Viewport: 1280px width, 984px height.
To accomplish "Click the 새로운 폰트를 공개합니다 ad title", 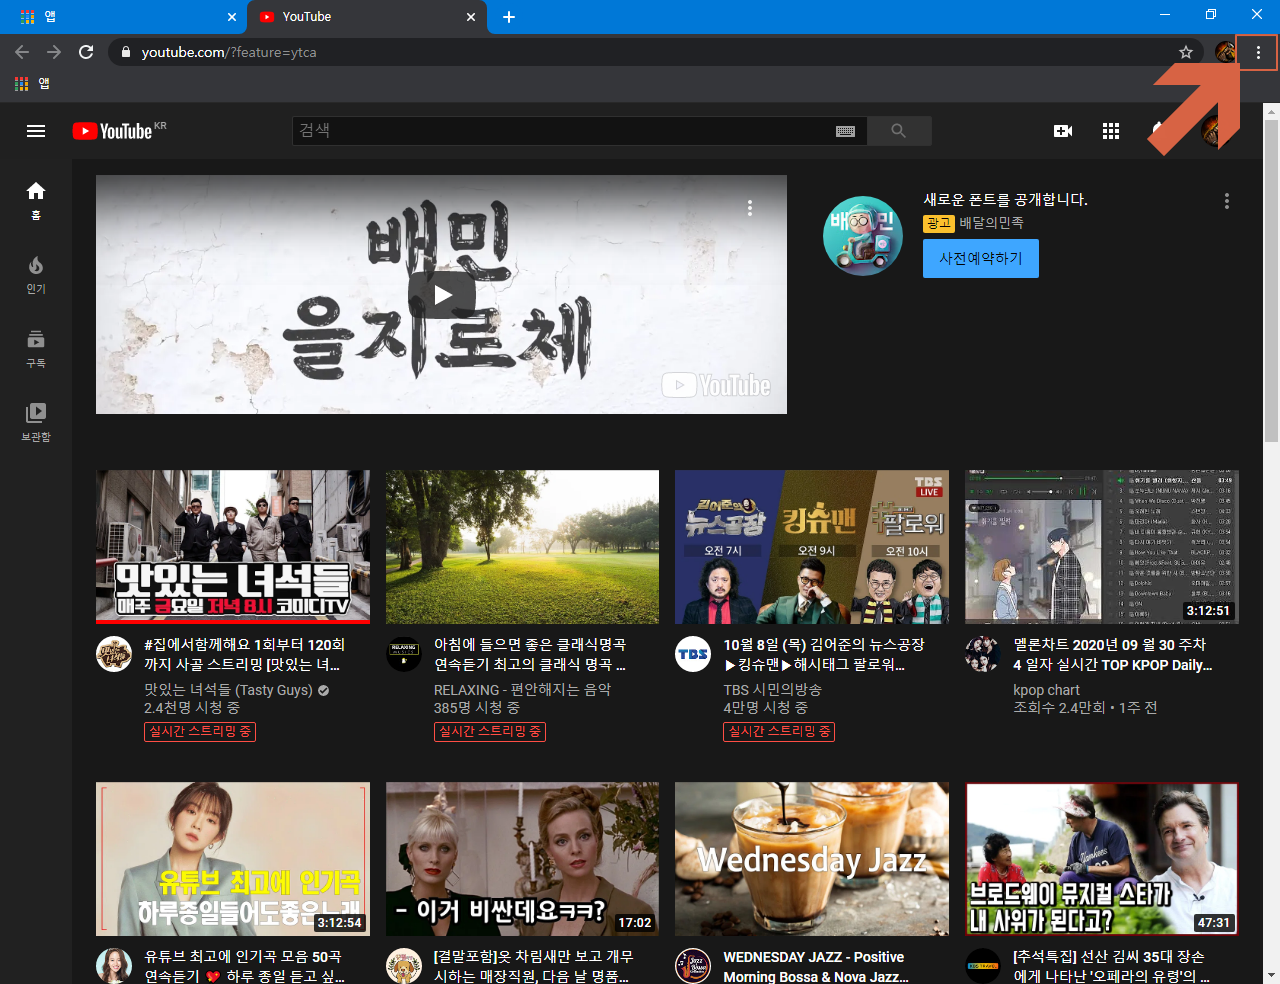I will [1005, 200].
